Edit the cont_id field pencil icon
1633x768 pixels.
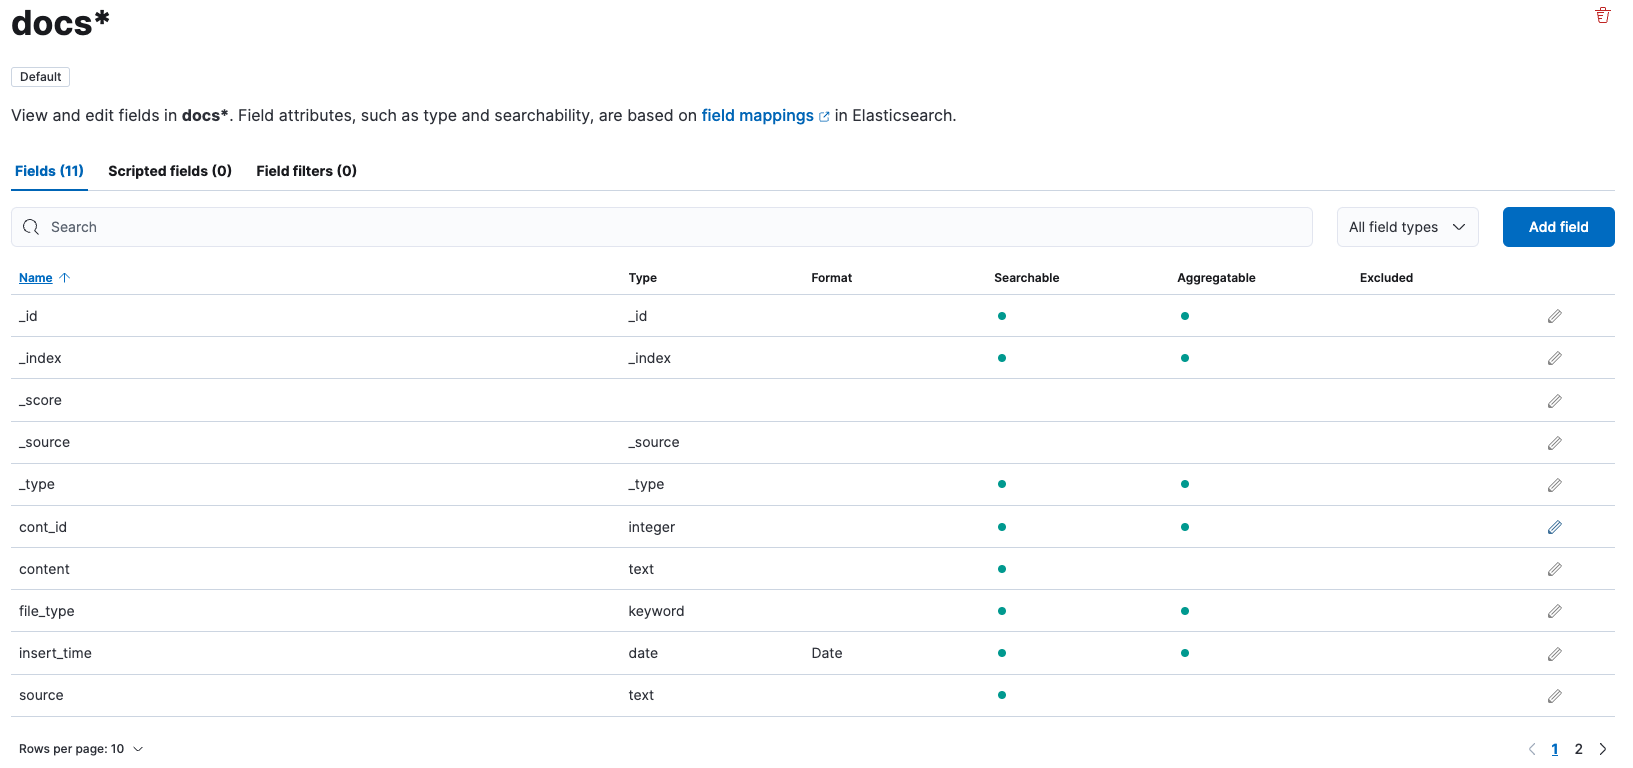coord(1555,527)
